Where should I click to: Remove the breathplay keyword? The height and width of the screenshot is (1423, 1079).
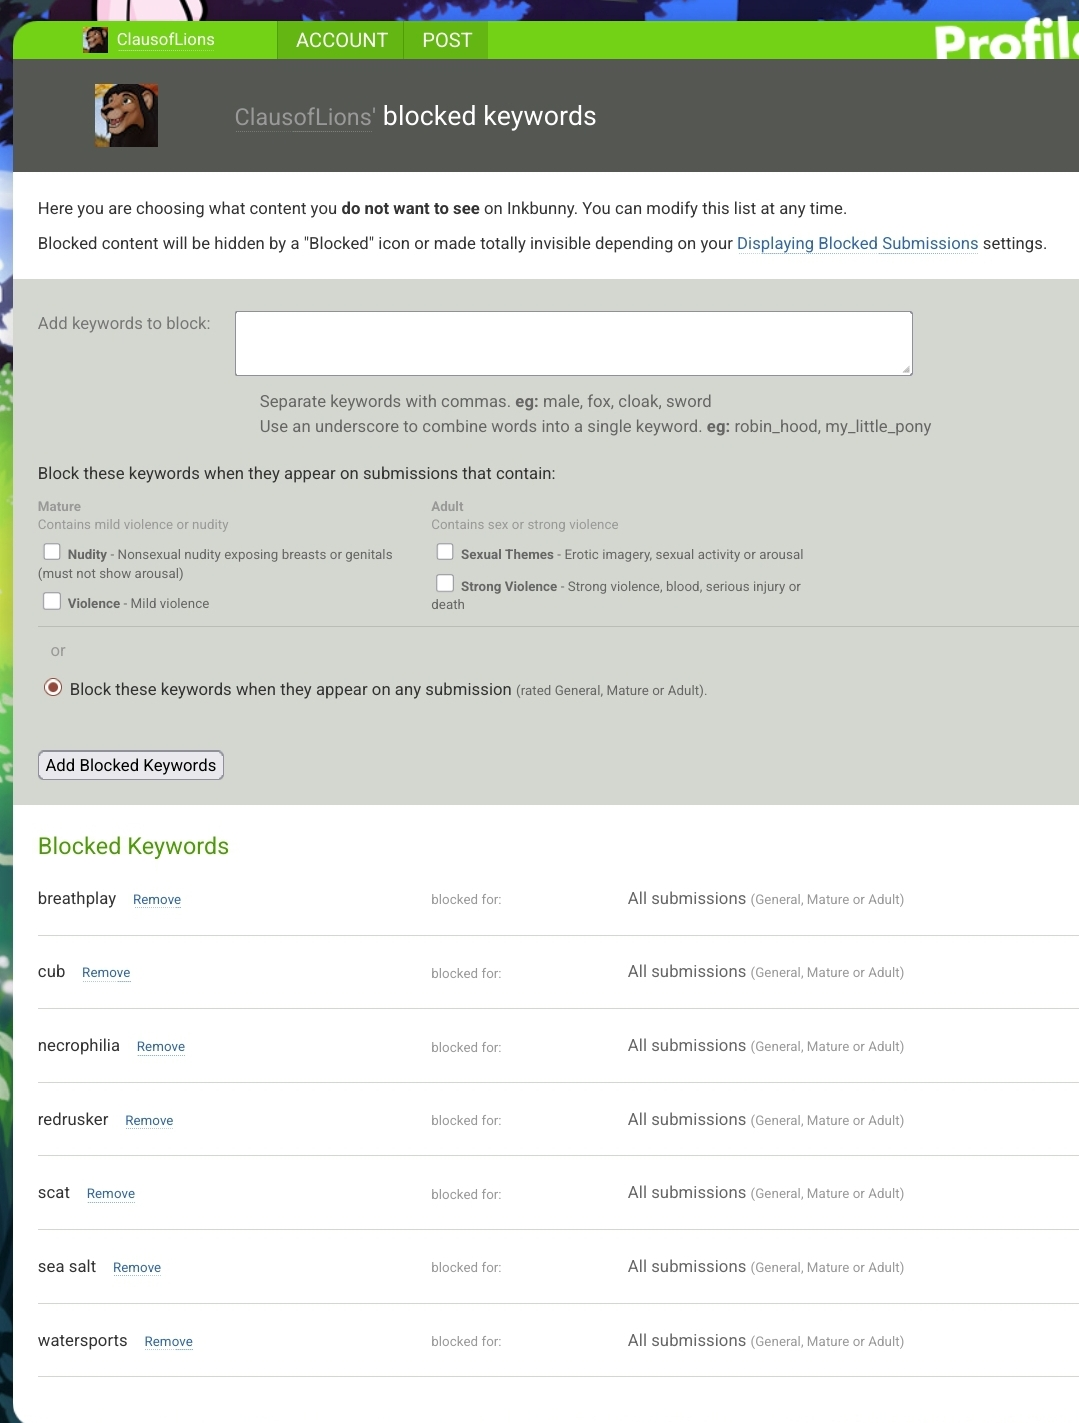click(157, 900)
